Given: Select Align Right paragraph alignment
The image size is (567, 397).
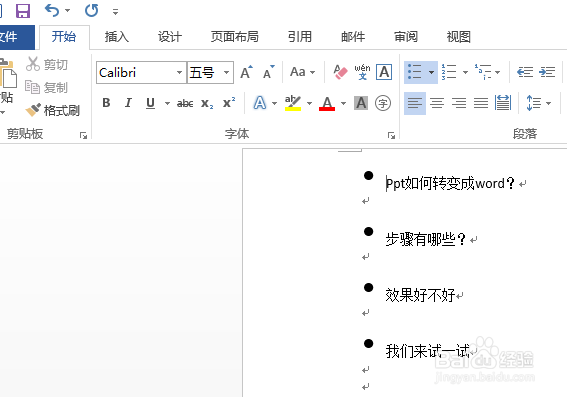Looking at the screenshot, I should coord(459,103).
